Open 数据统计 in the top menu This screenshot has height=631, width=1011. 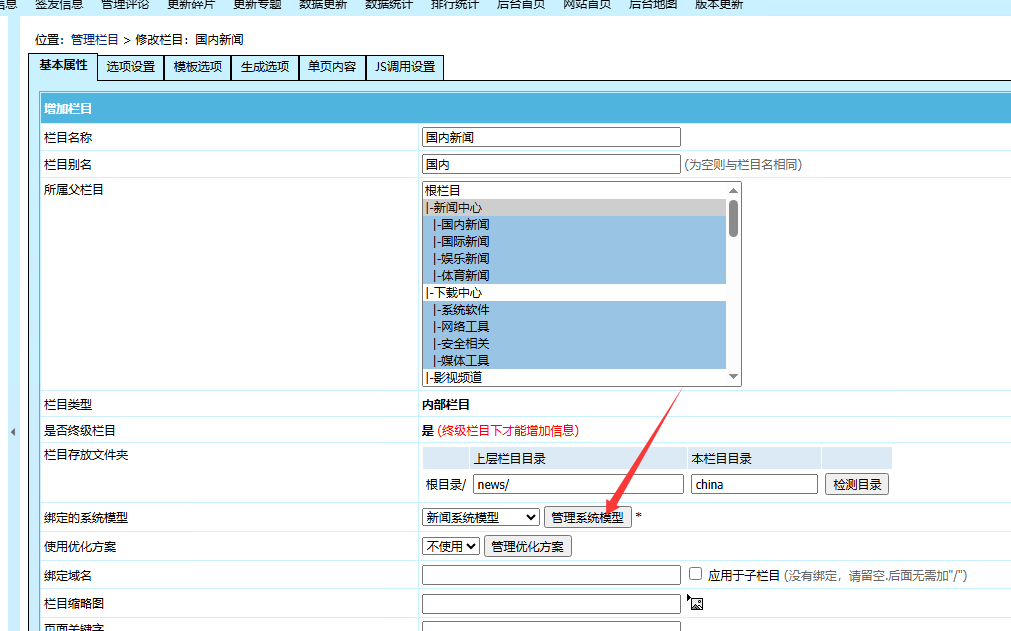[x=392, y=5]
